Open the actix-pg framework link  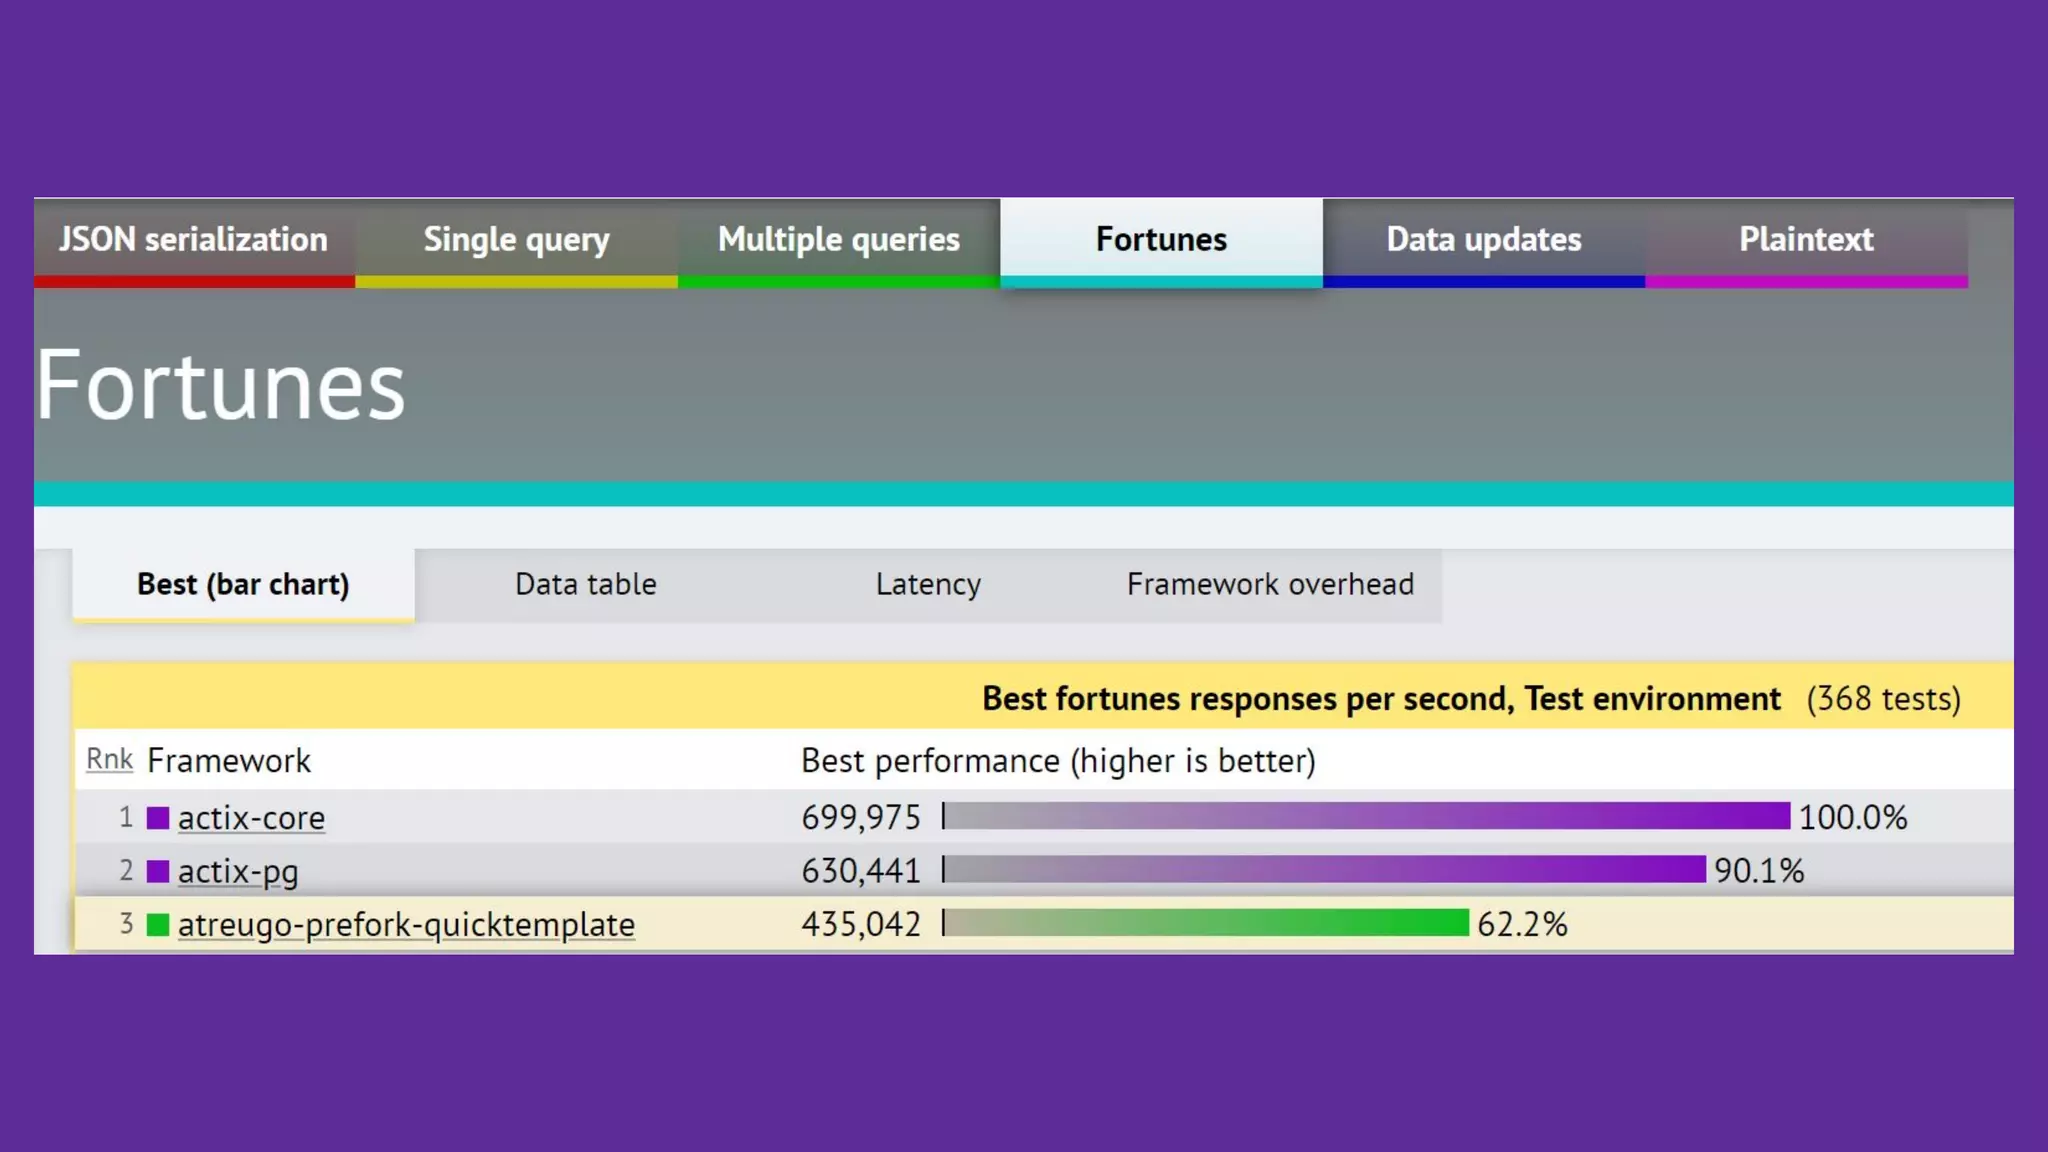[238, 871]
